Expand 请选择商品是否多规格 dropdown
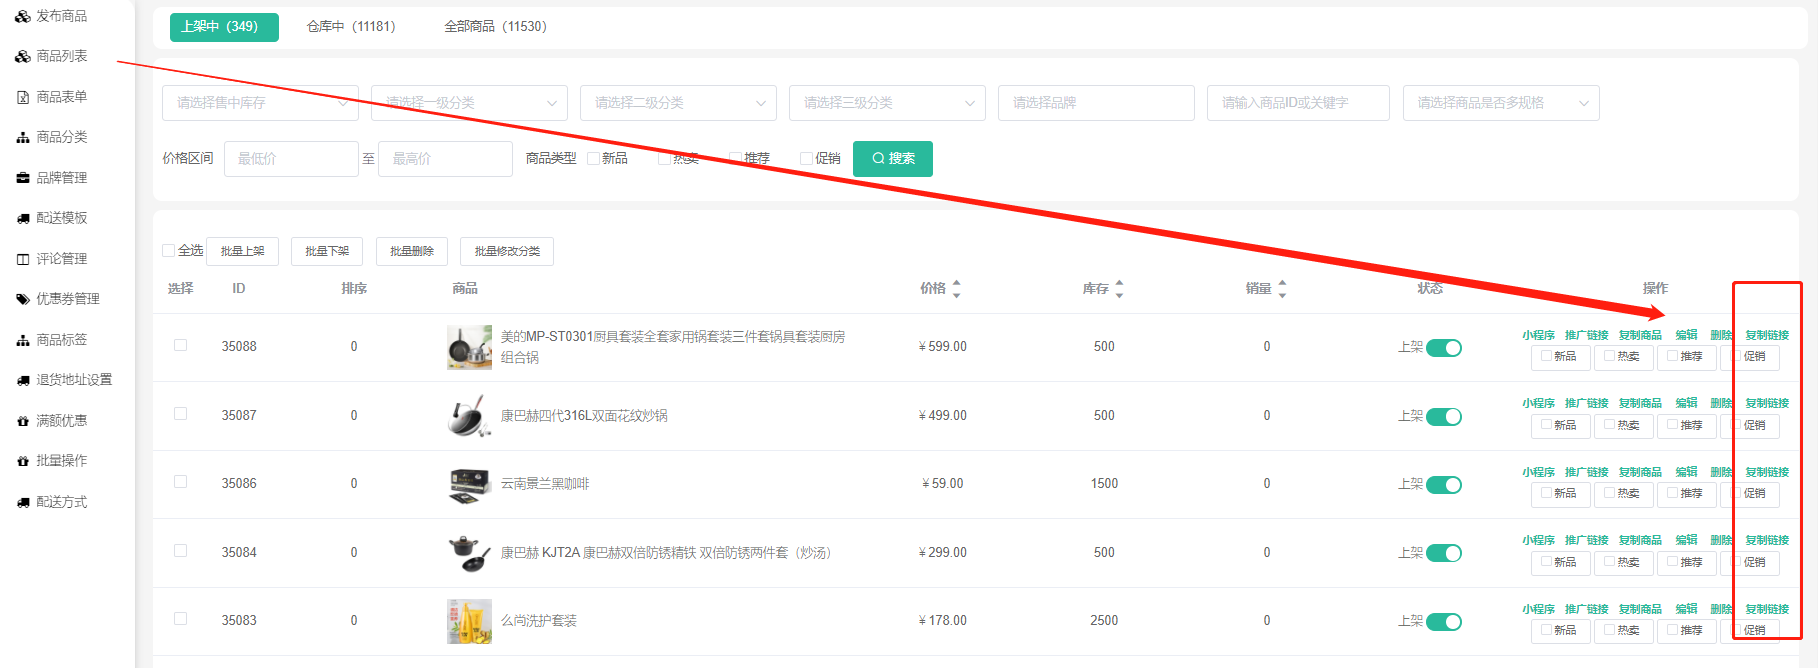This screenshot has width=1818, height=668. (1500, 103)
